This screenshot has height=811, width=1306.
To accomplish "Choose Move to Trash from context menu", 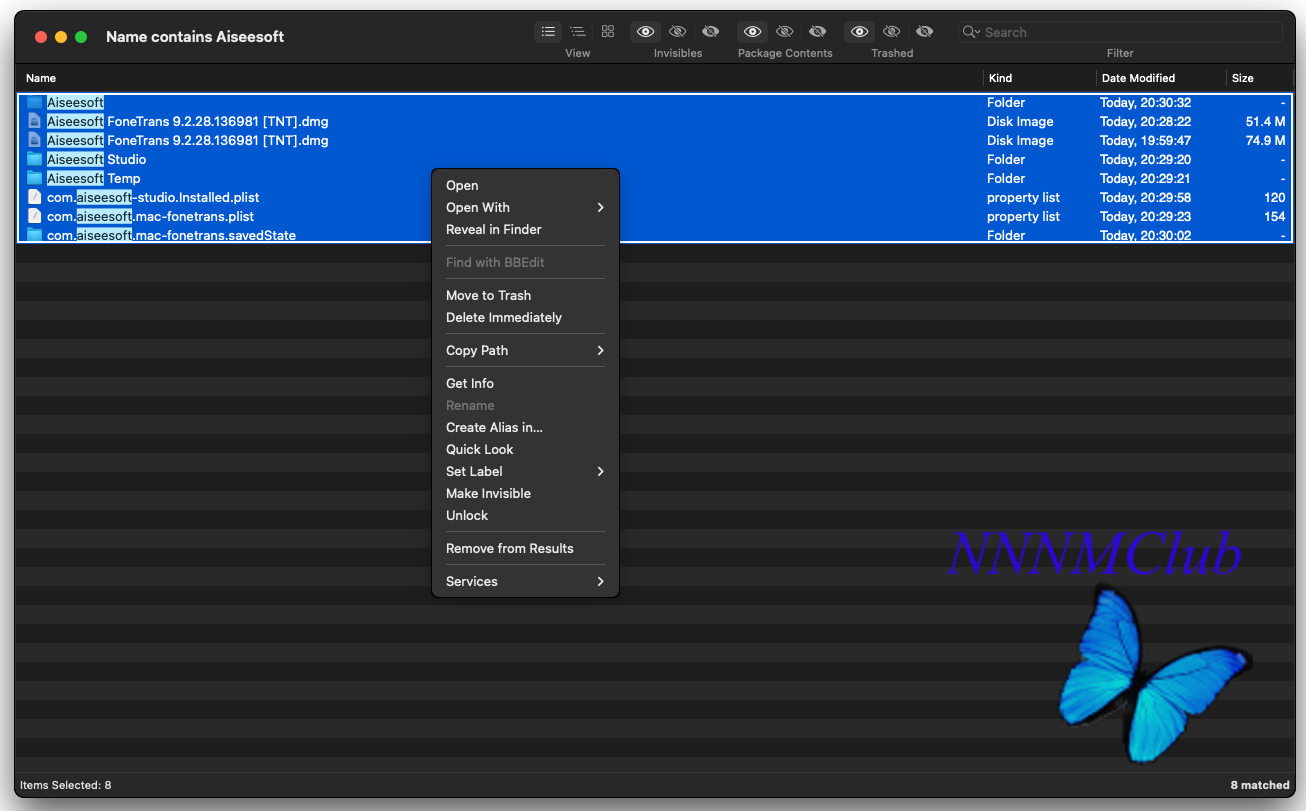I will coord(489,296).
